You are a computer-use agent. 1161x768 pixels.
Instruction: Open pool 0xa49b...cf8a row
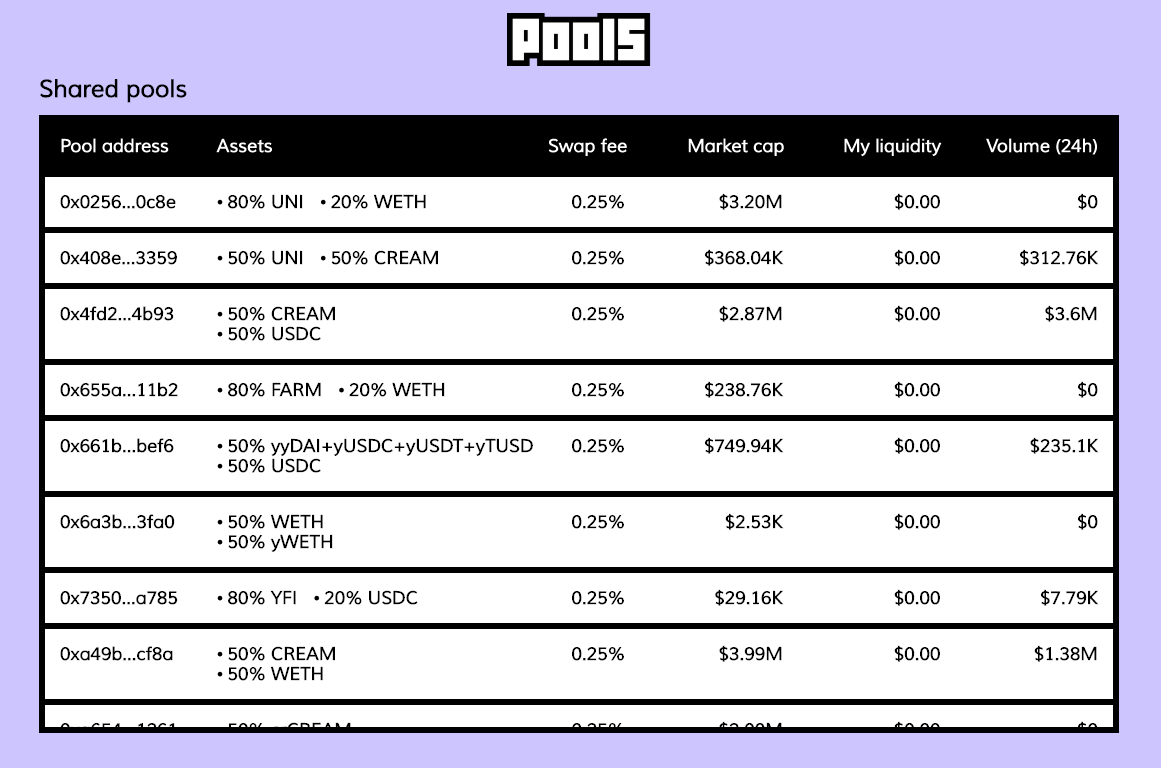(578, 664)
